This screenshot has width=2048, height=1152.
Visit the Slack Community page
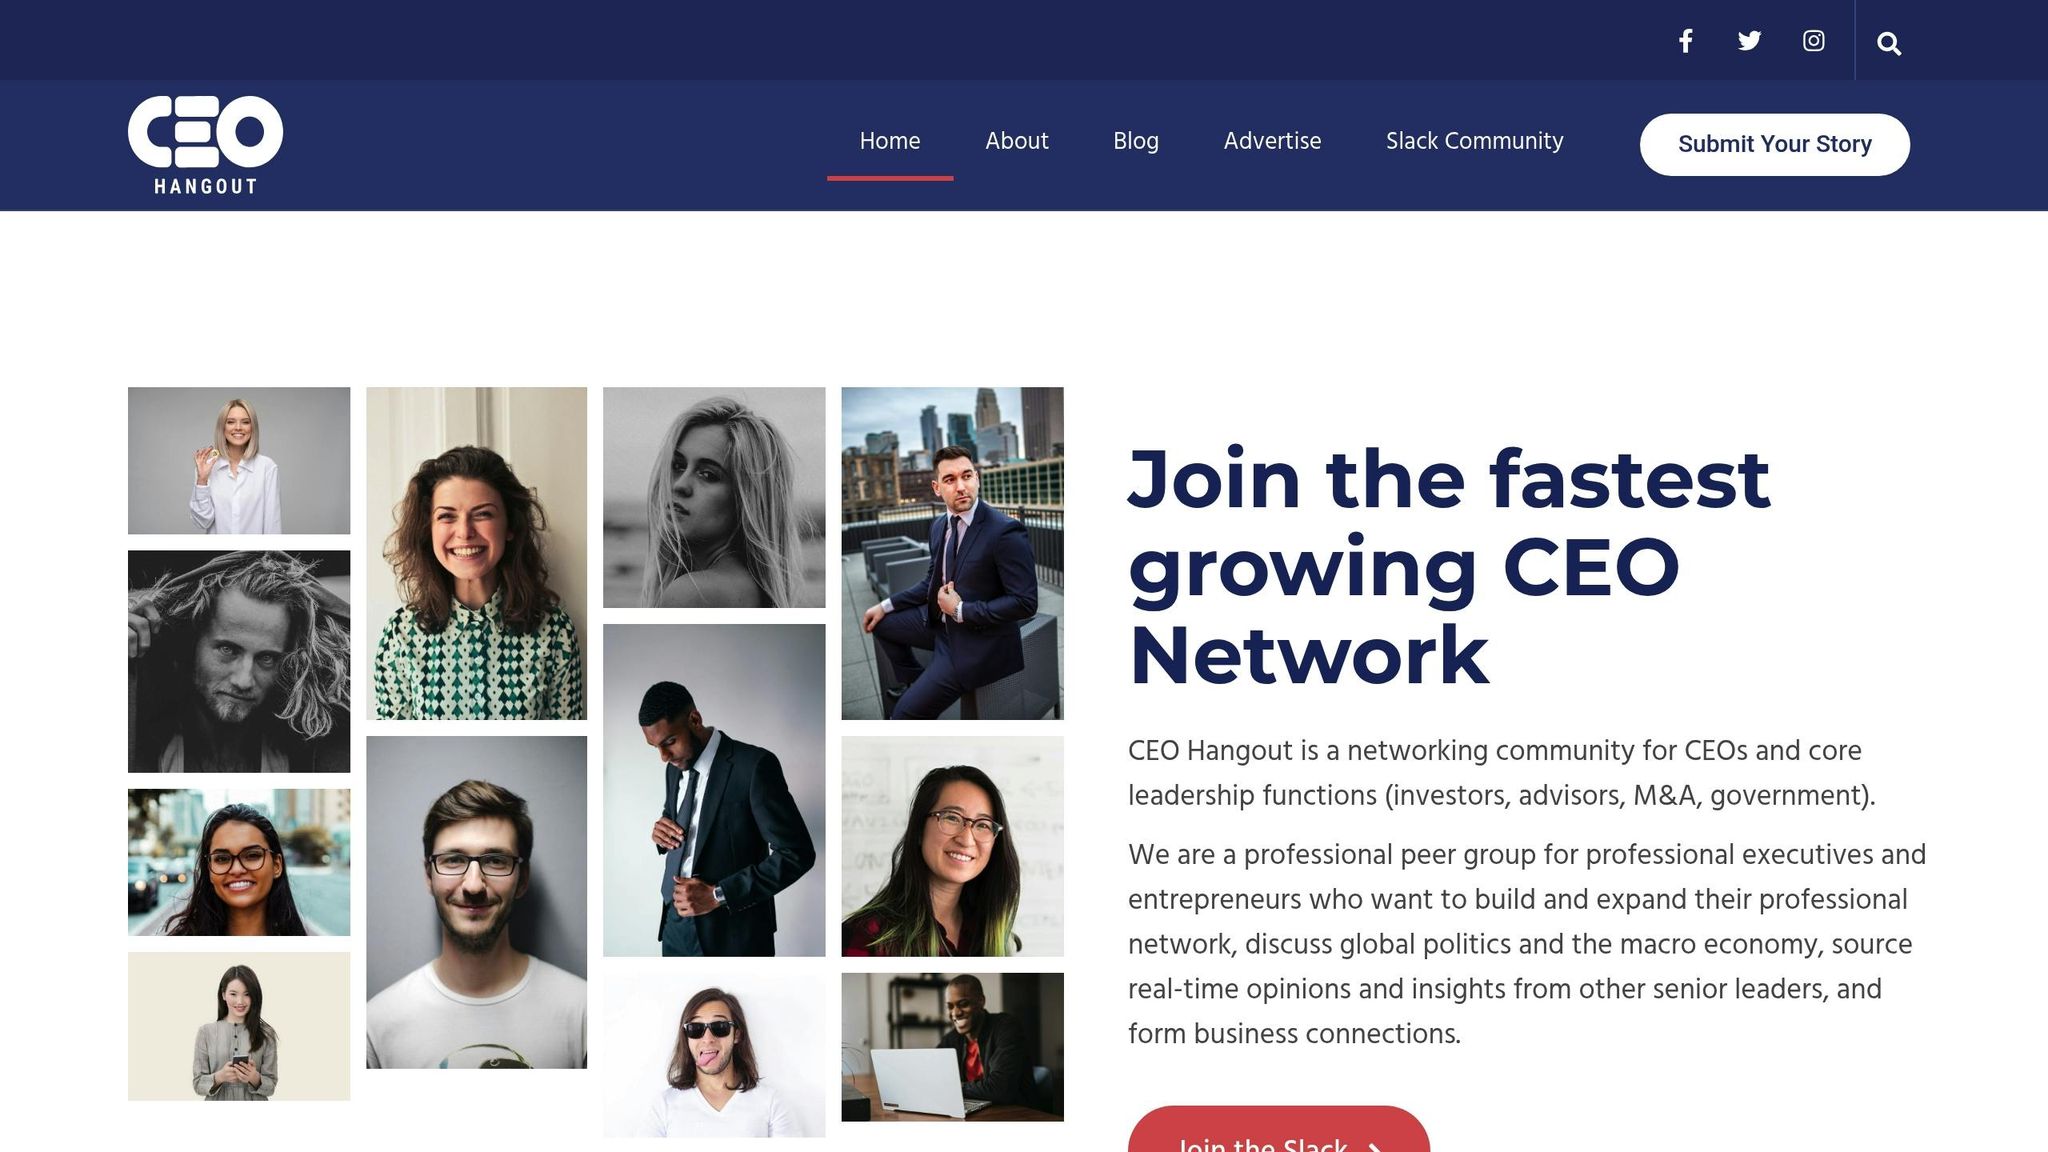pyautogui.click(x=1474, y=141)
